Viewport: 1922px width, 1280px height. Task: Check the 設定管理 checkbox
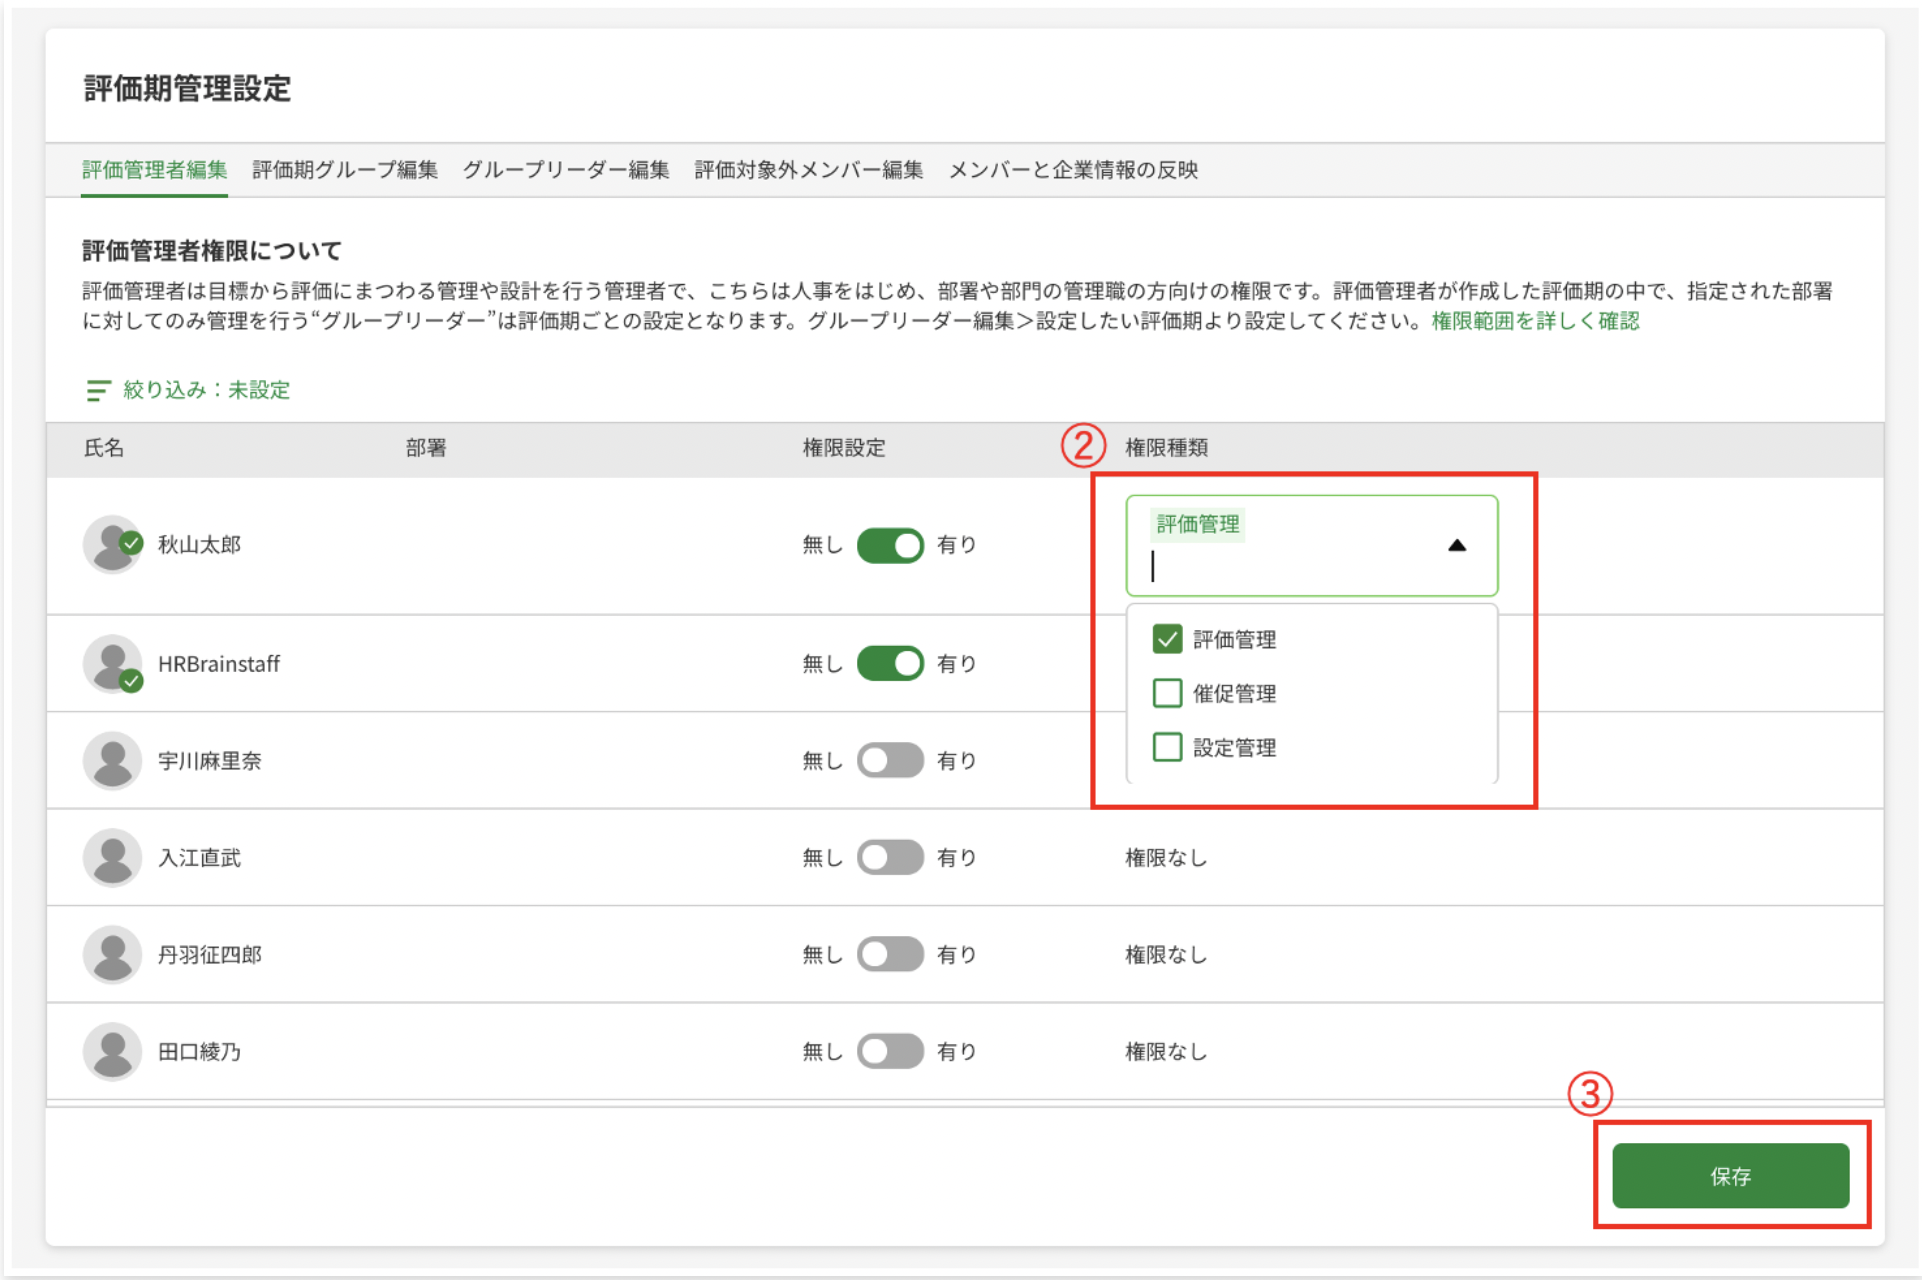point(1167,747)
